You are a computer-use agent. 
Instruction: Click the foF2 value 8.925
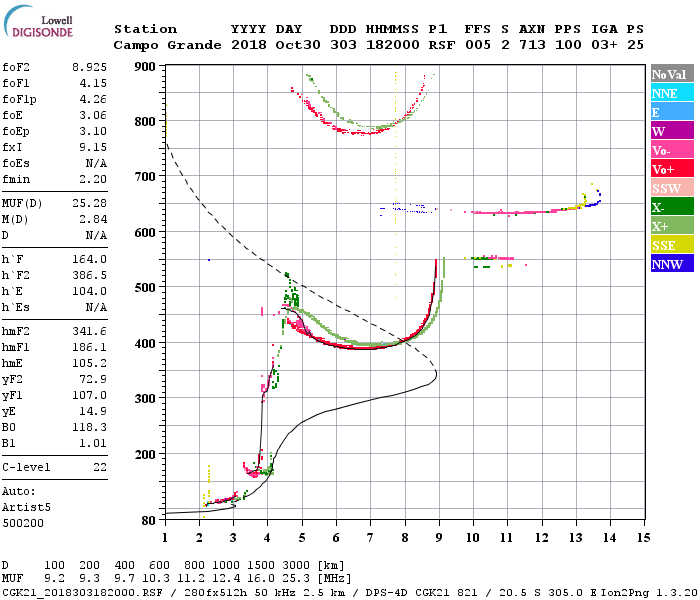coord(89,67)
